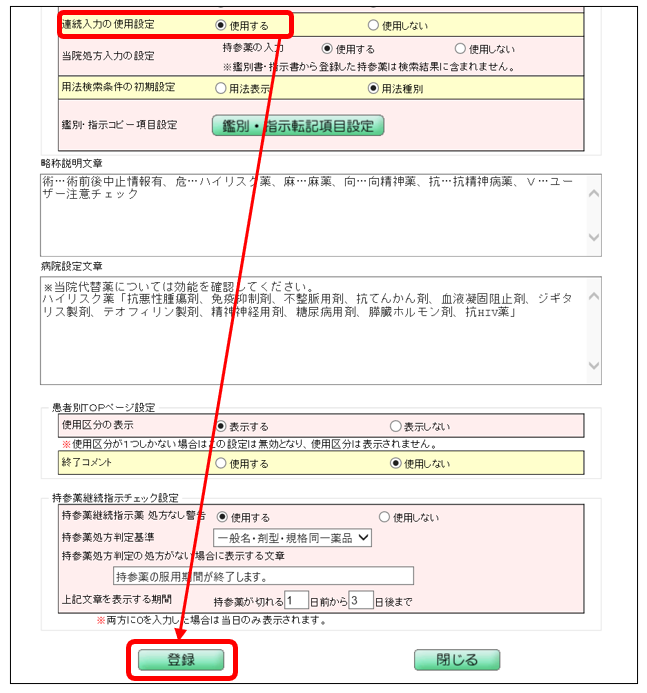Select 用法表示 radio option
647x693 pixels.
point(221,88)
